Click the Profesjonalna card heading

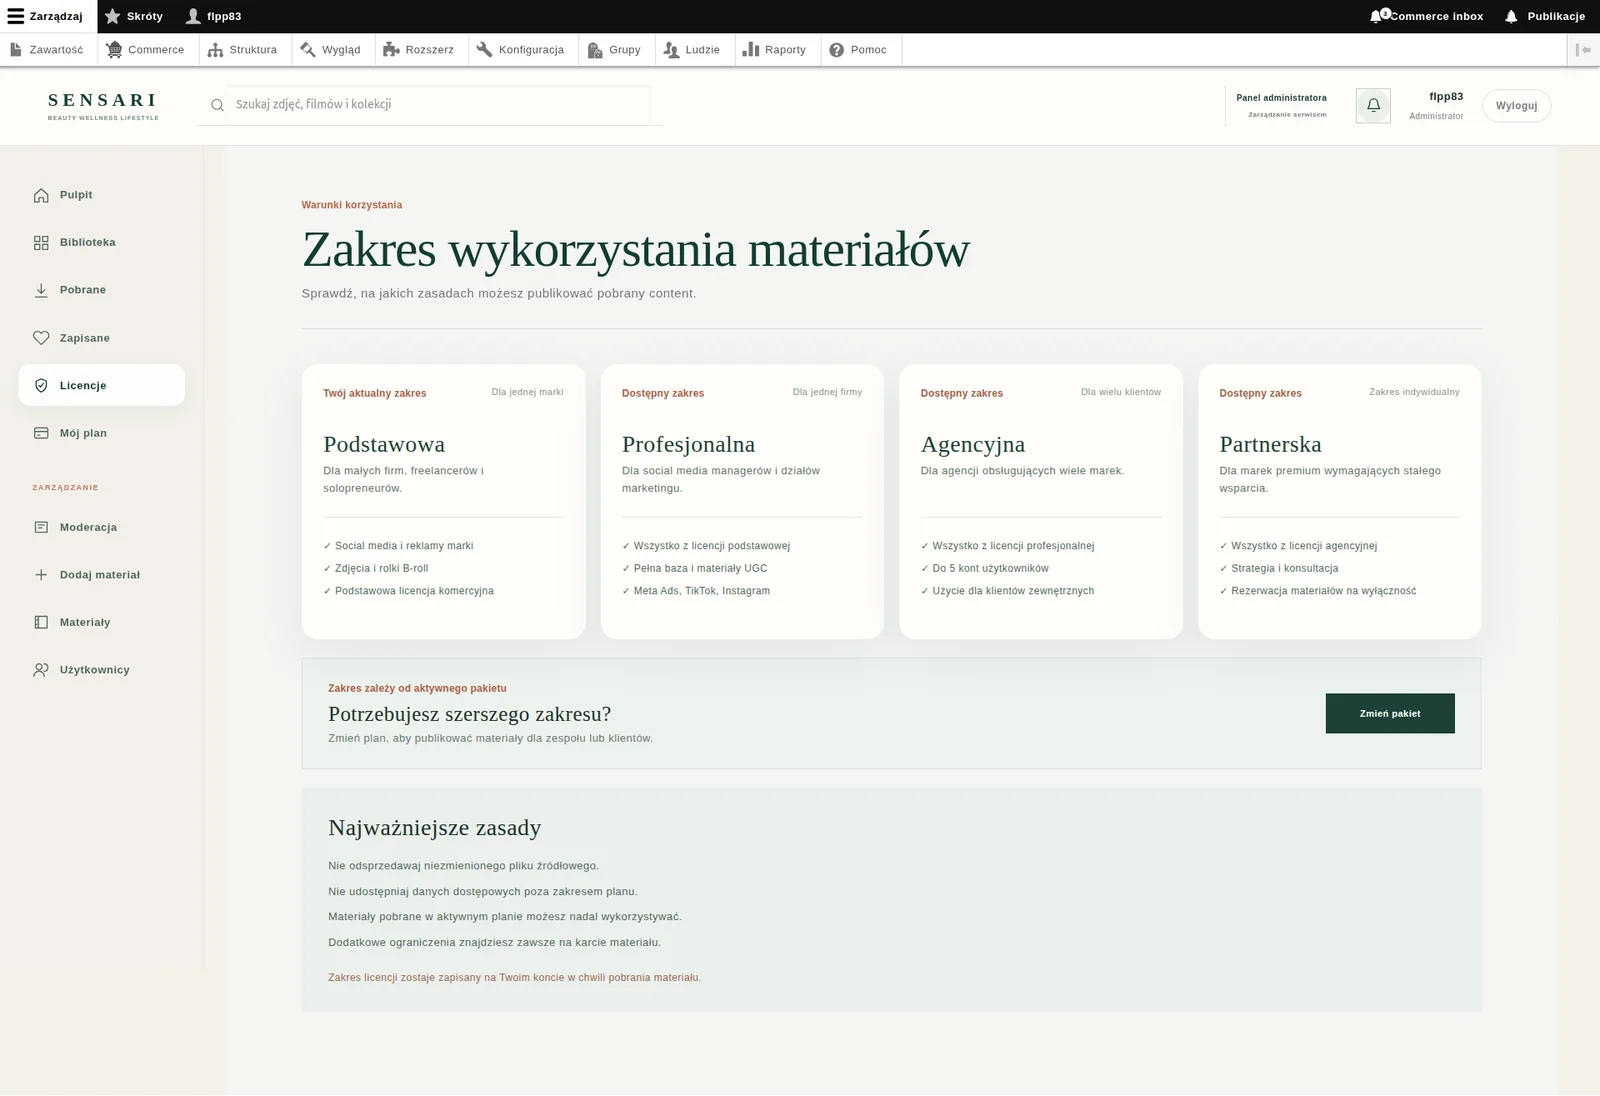click(688, 444)
